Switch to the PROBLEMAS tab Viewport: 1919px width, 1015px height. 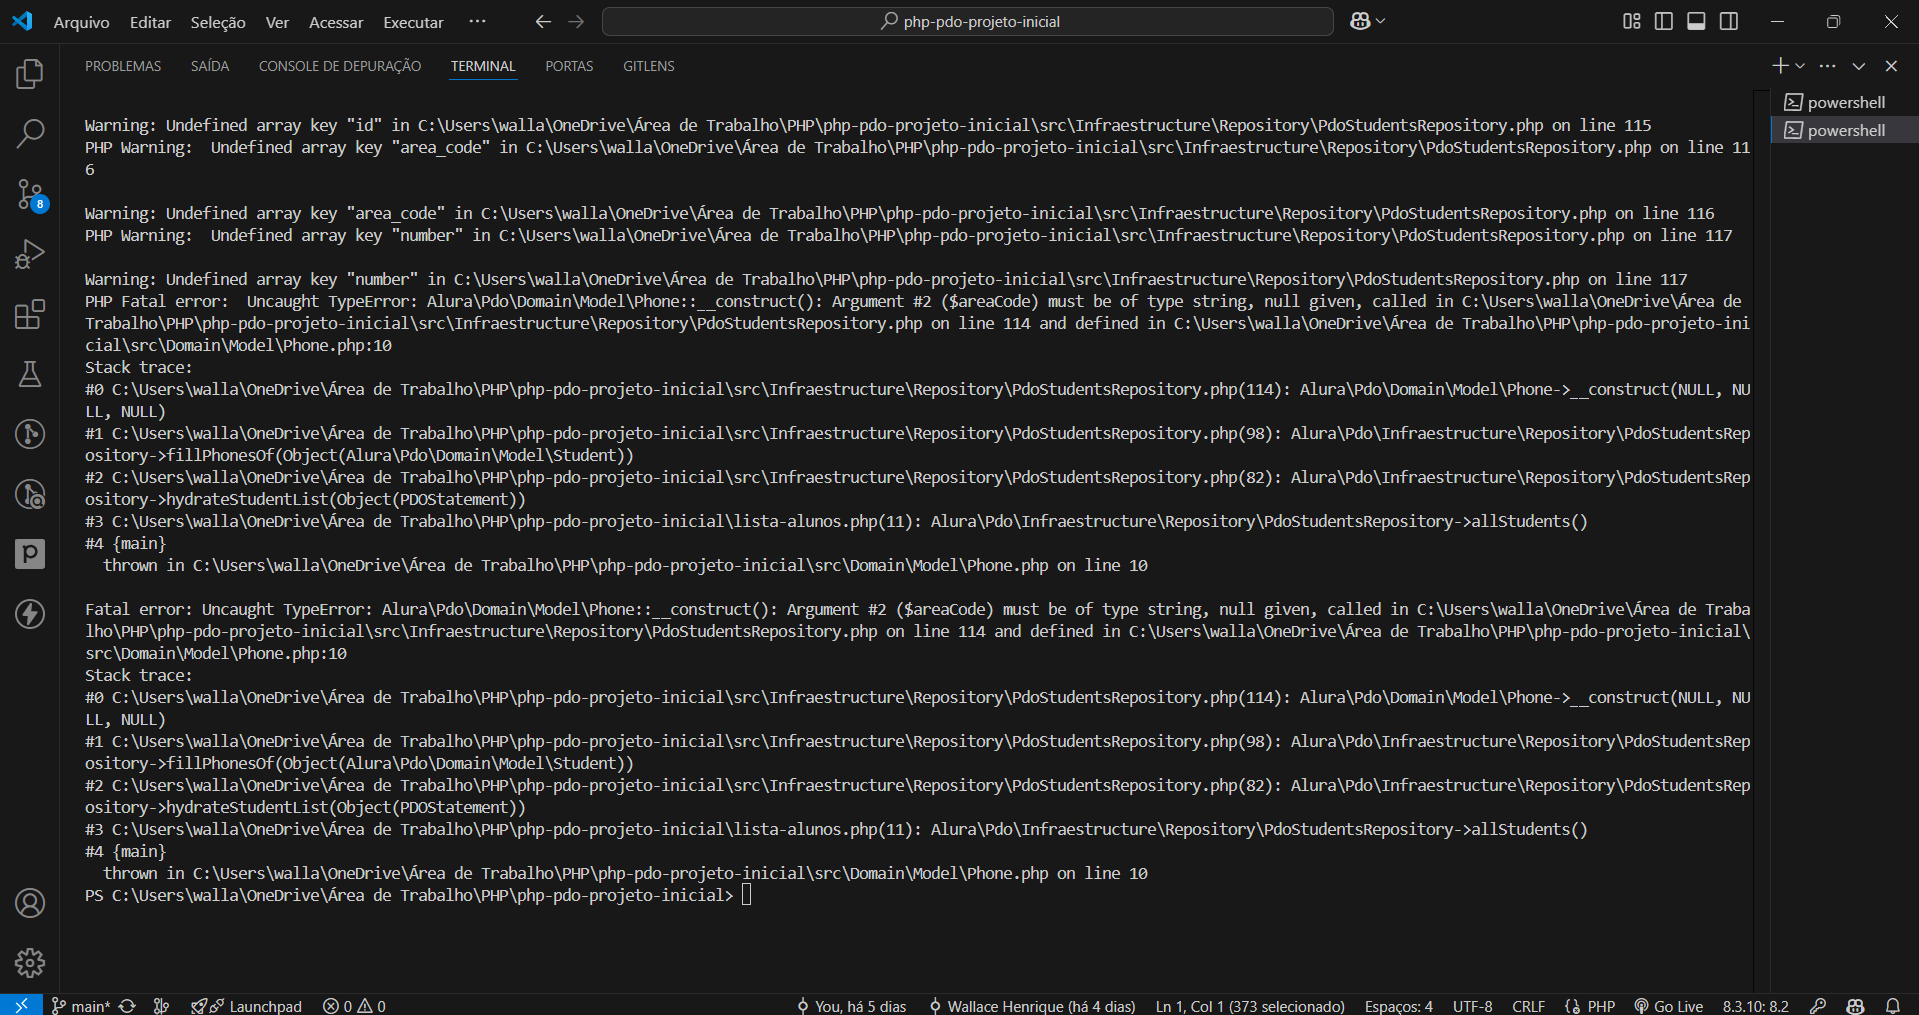[x=123, y=66]
